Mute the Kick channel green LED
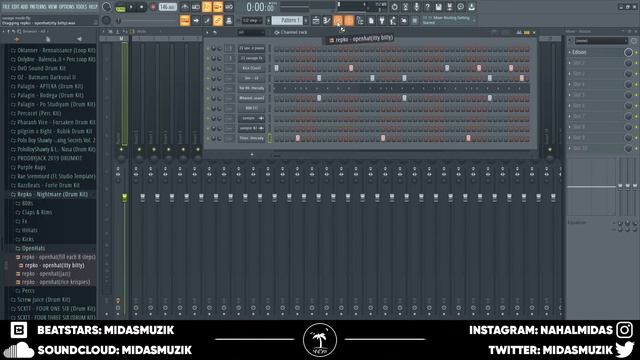The height and width of the screenshot is (360, 640). click(x=208, y=68)
